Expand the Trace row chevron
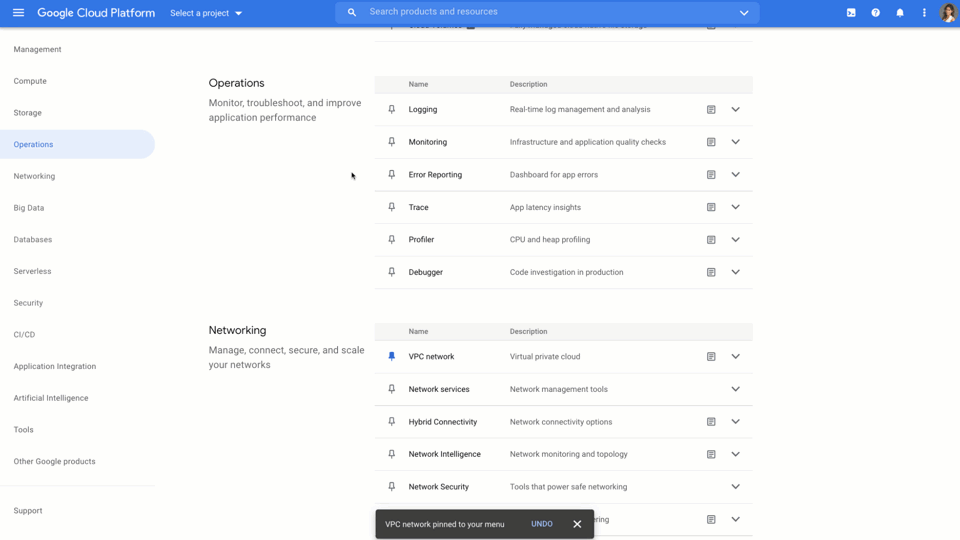Viewport: 960px width, 540px height. pos(735,207)
